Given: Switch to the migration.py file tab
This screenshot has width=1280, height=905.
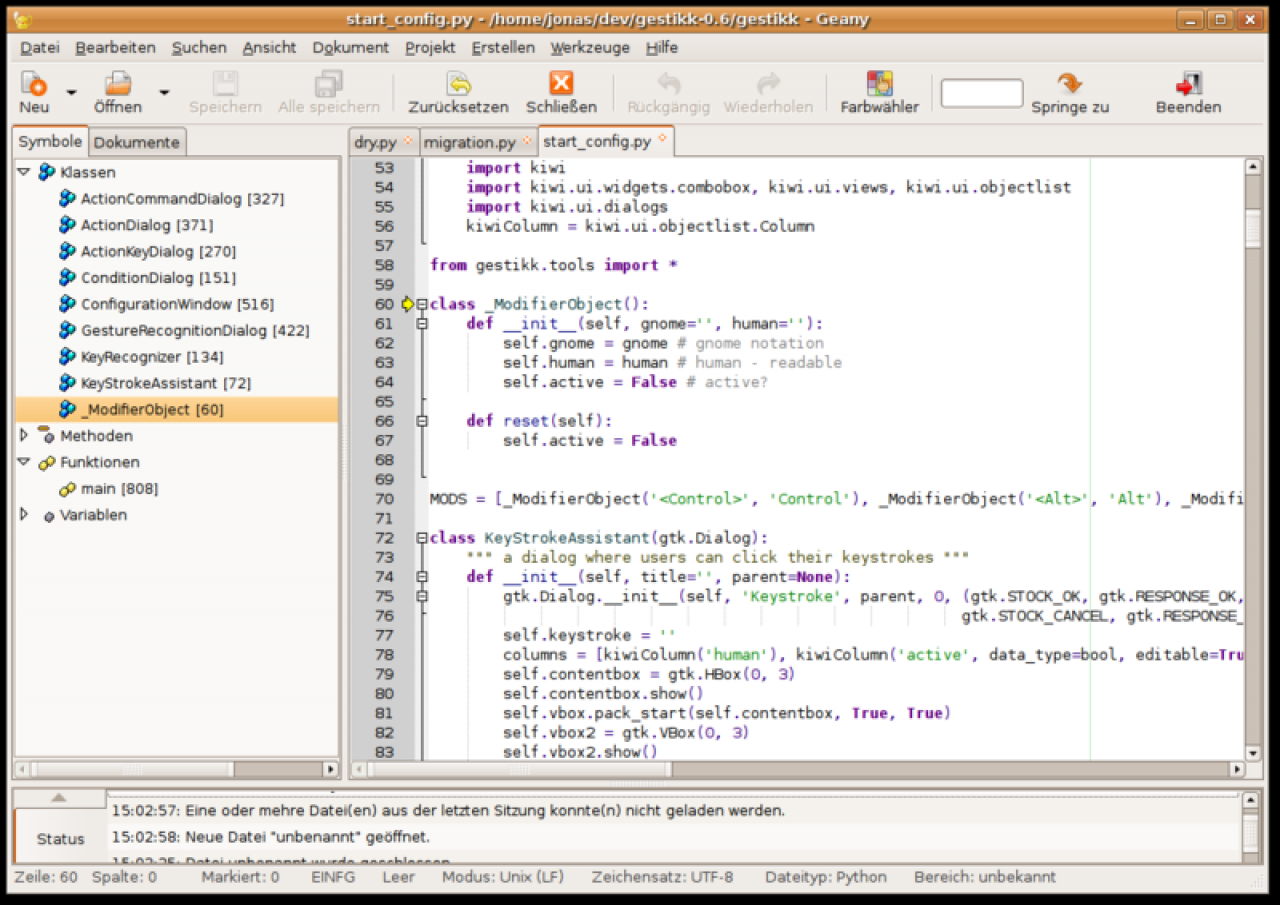Looking at the screenshot, I should click(478, 142).
